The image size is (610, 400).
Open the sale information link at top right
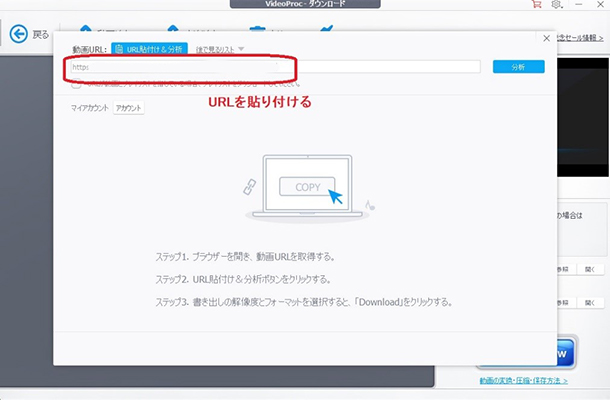[x=580, y=38]
